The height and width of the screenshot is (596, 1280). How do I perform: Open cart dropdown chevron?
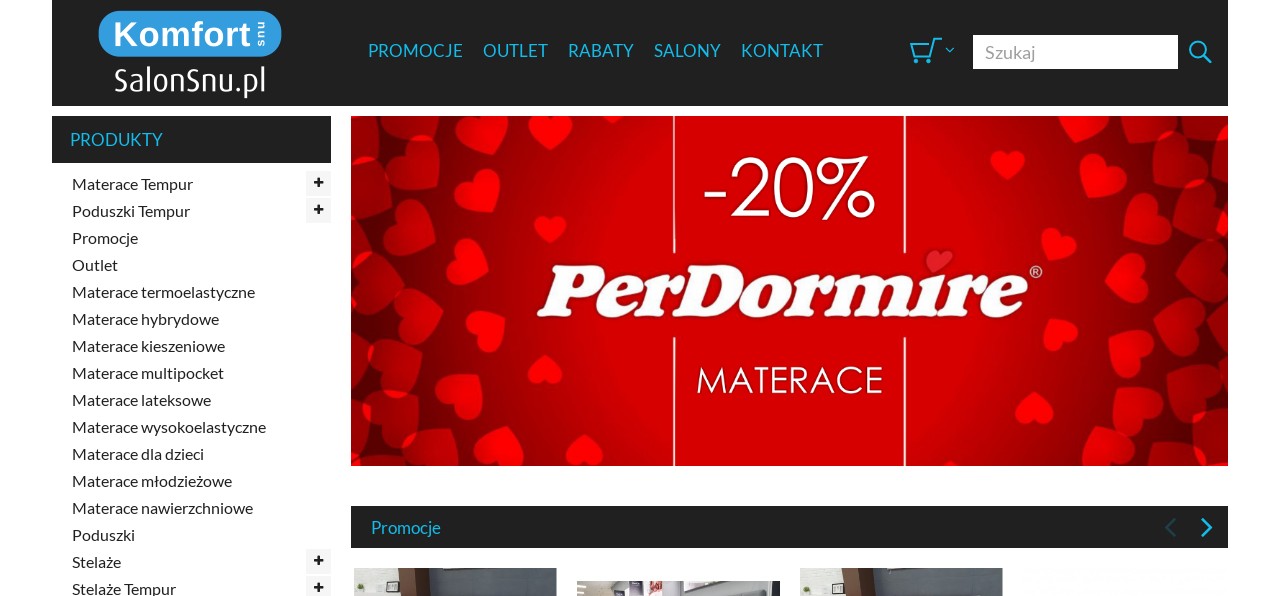pyautogui.click(x=950, y=50)
